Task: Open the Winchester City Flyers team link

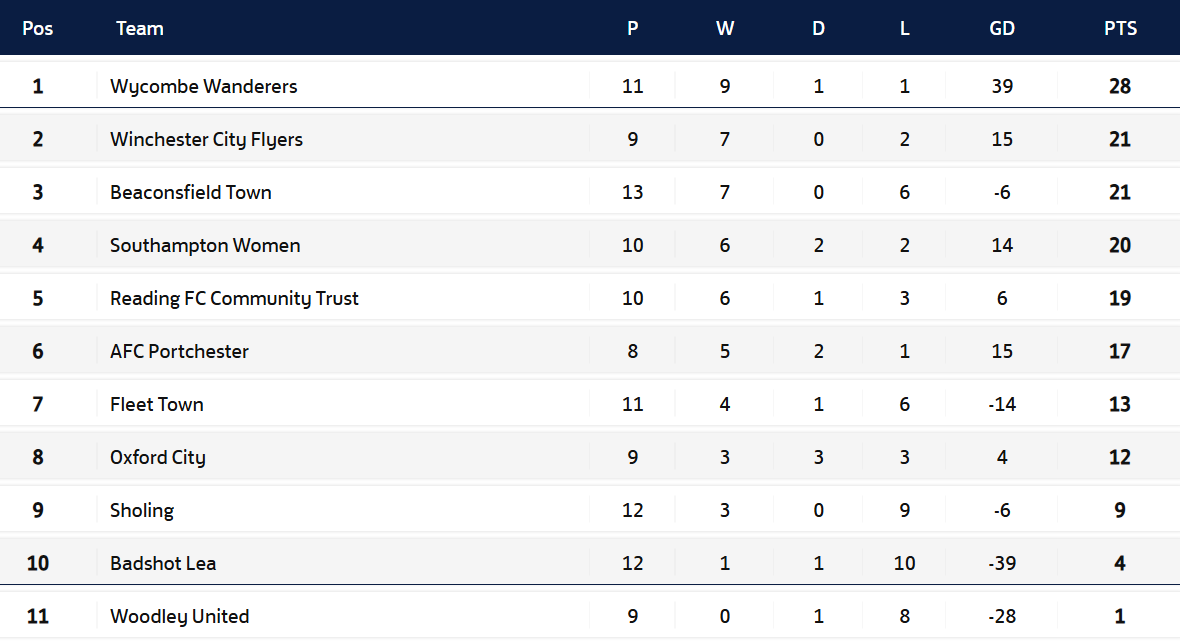Action: [206, 139]
